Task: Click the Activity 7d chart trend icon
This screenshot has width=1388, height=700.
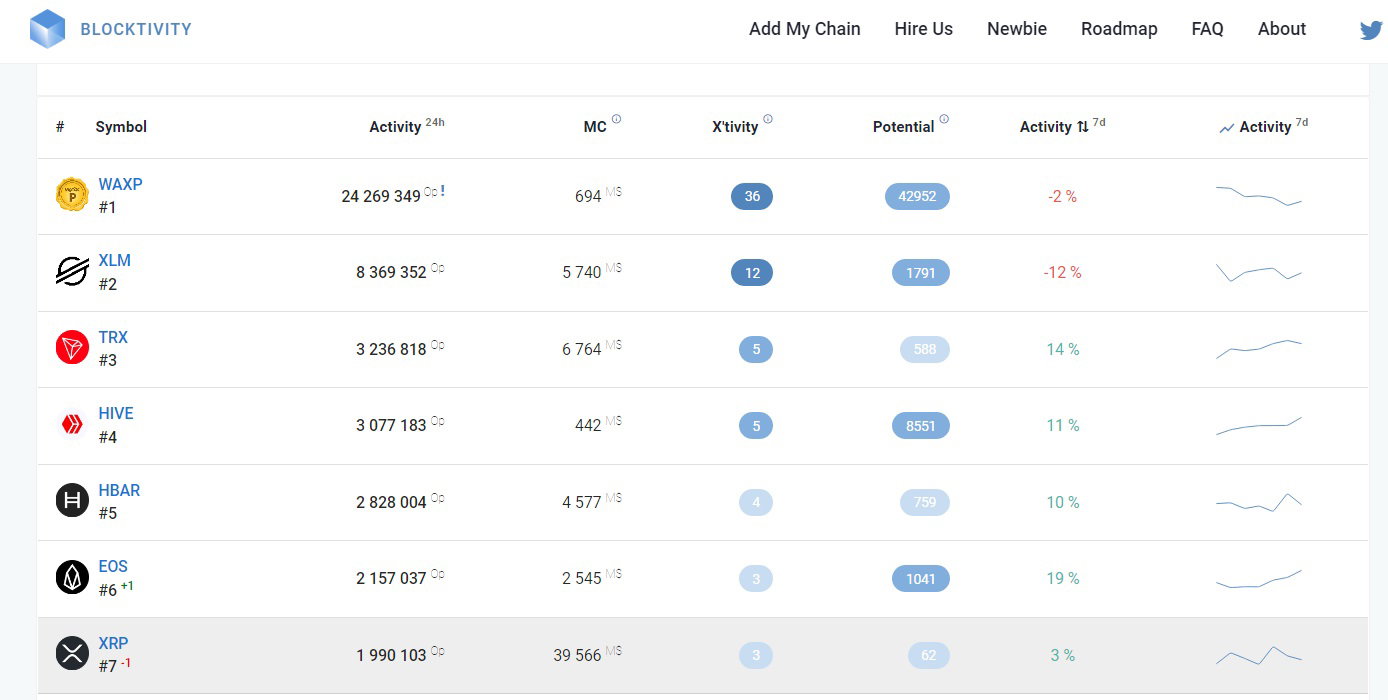Action: tap(1227, 128)
